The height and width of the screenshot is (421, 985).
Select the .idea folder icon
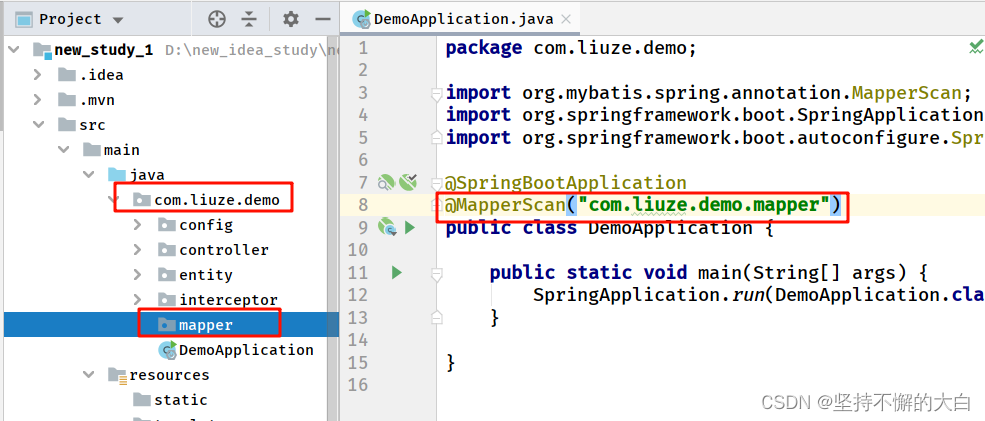pyautogui.click(x=67, y=75)
